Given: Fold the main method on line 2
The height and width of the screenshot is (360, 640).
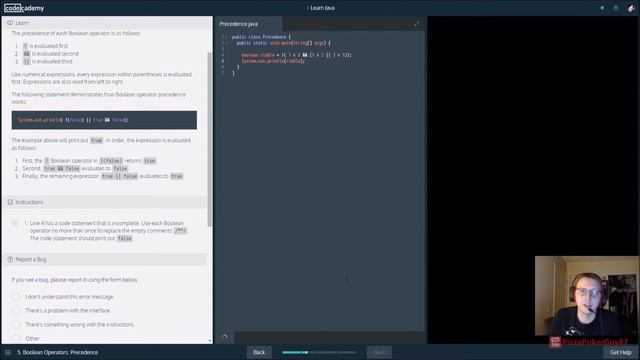Looking at the screenshot, I should tap(227, 43).
